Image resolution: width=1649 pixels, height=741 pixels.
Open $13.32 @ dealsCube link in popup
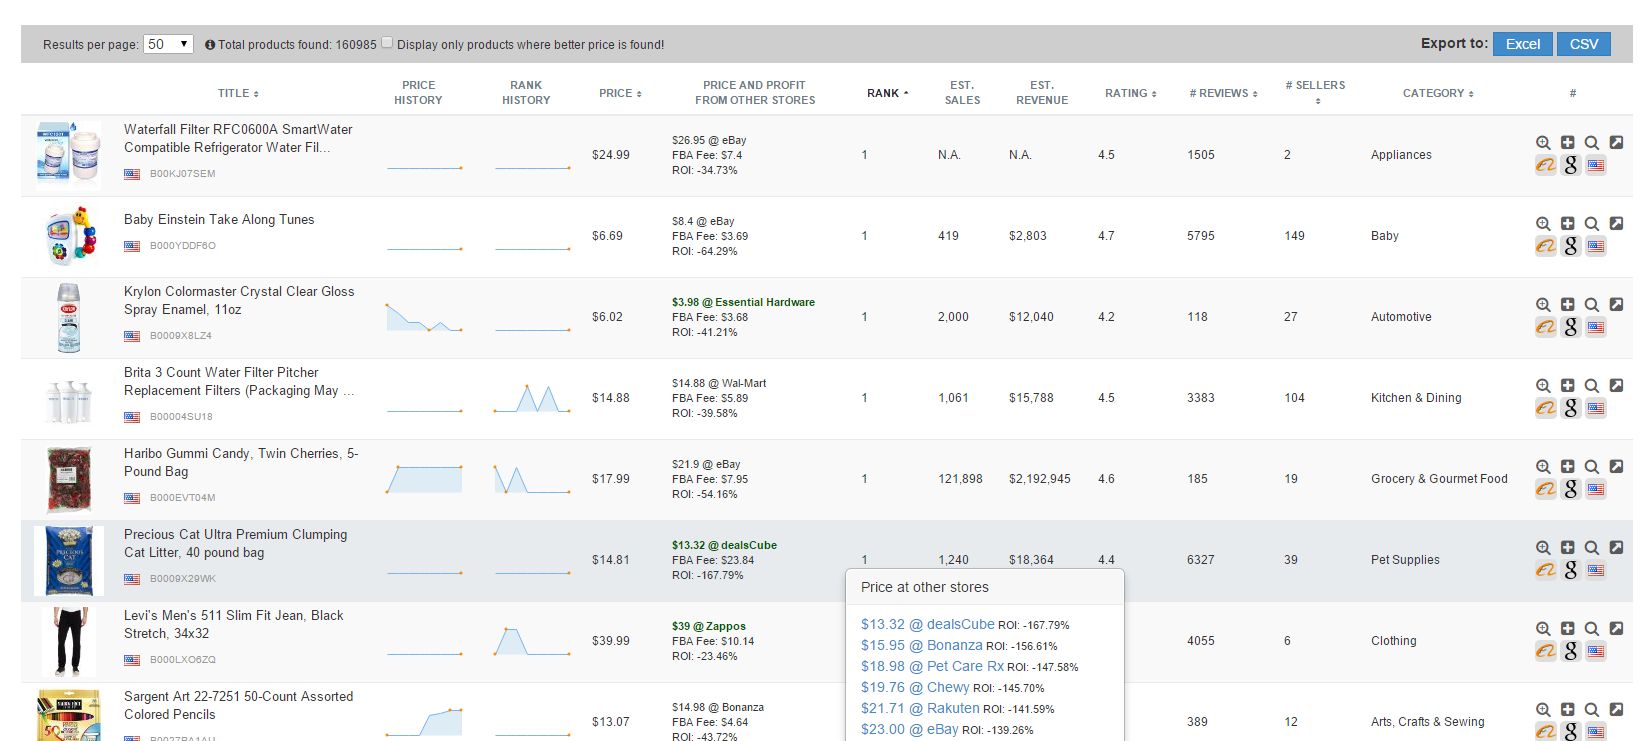927,624
